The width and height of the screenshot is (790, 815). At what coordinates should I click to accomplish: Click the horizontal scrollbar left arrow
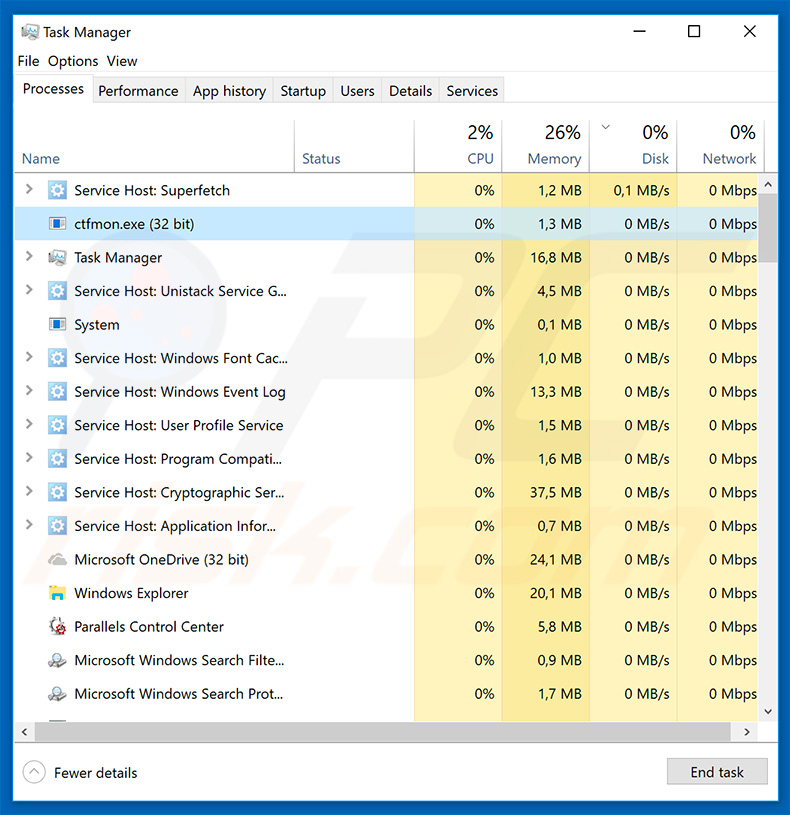click(24, 732)
